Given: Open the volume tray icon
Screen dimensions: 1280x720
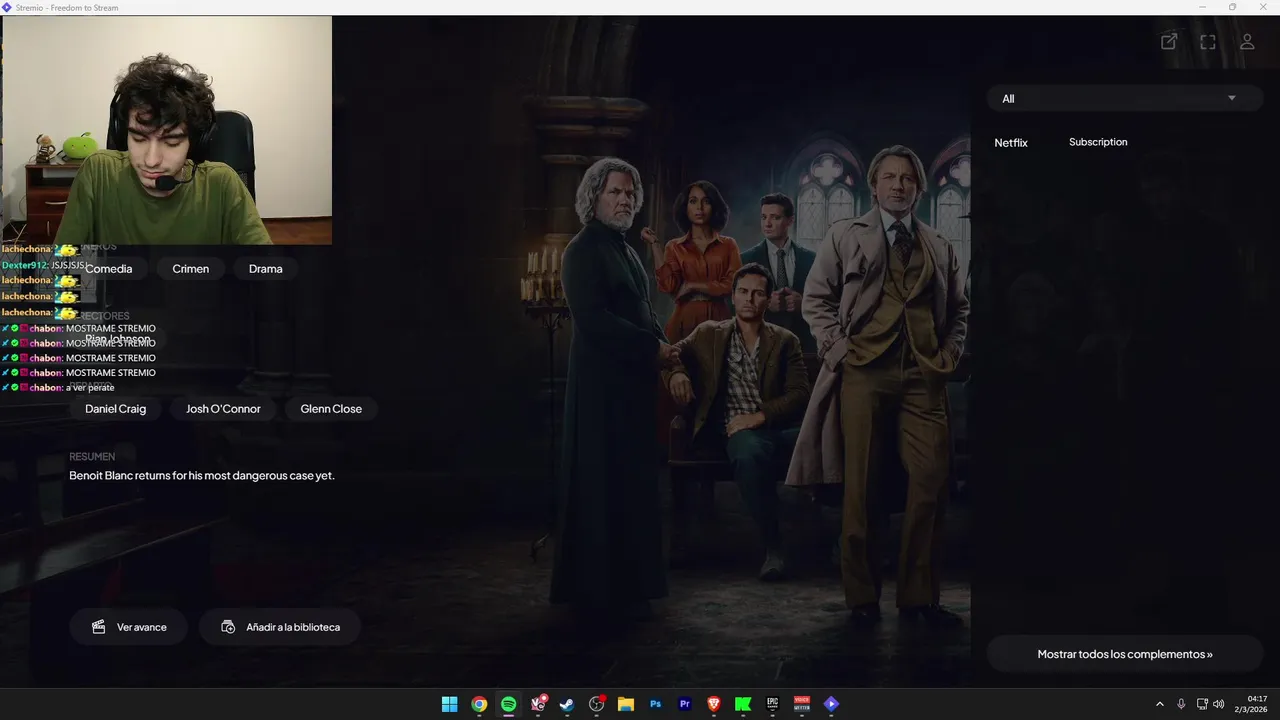Looking at the screenshot, I should (1218, 704).
